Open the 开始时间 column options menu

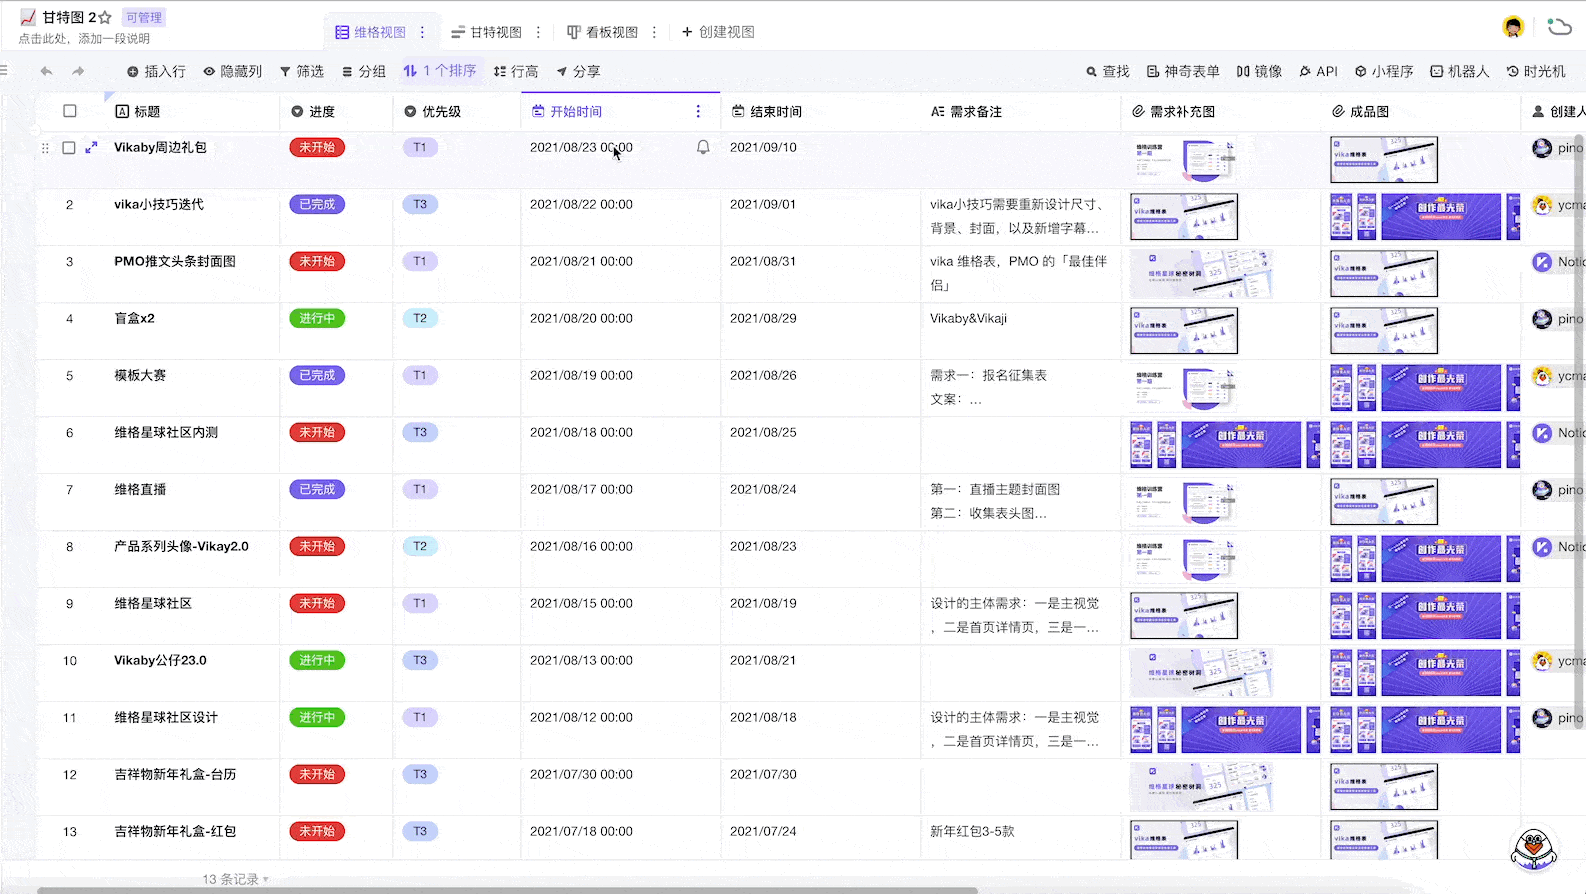pyautogui.click(x=698, y=111)
